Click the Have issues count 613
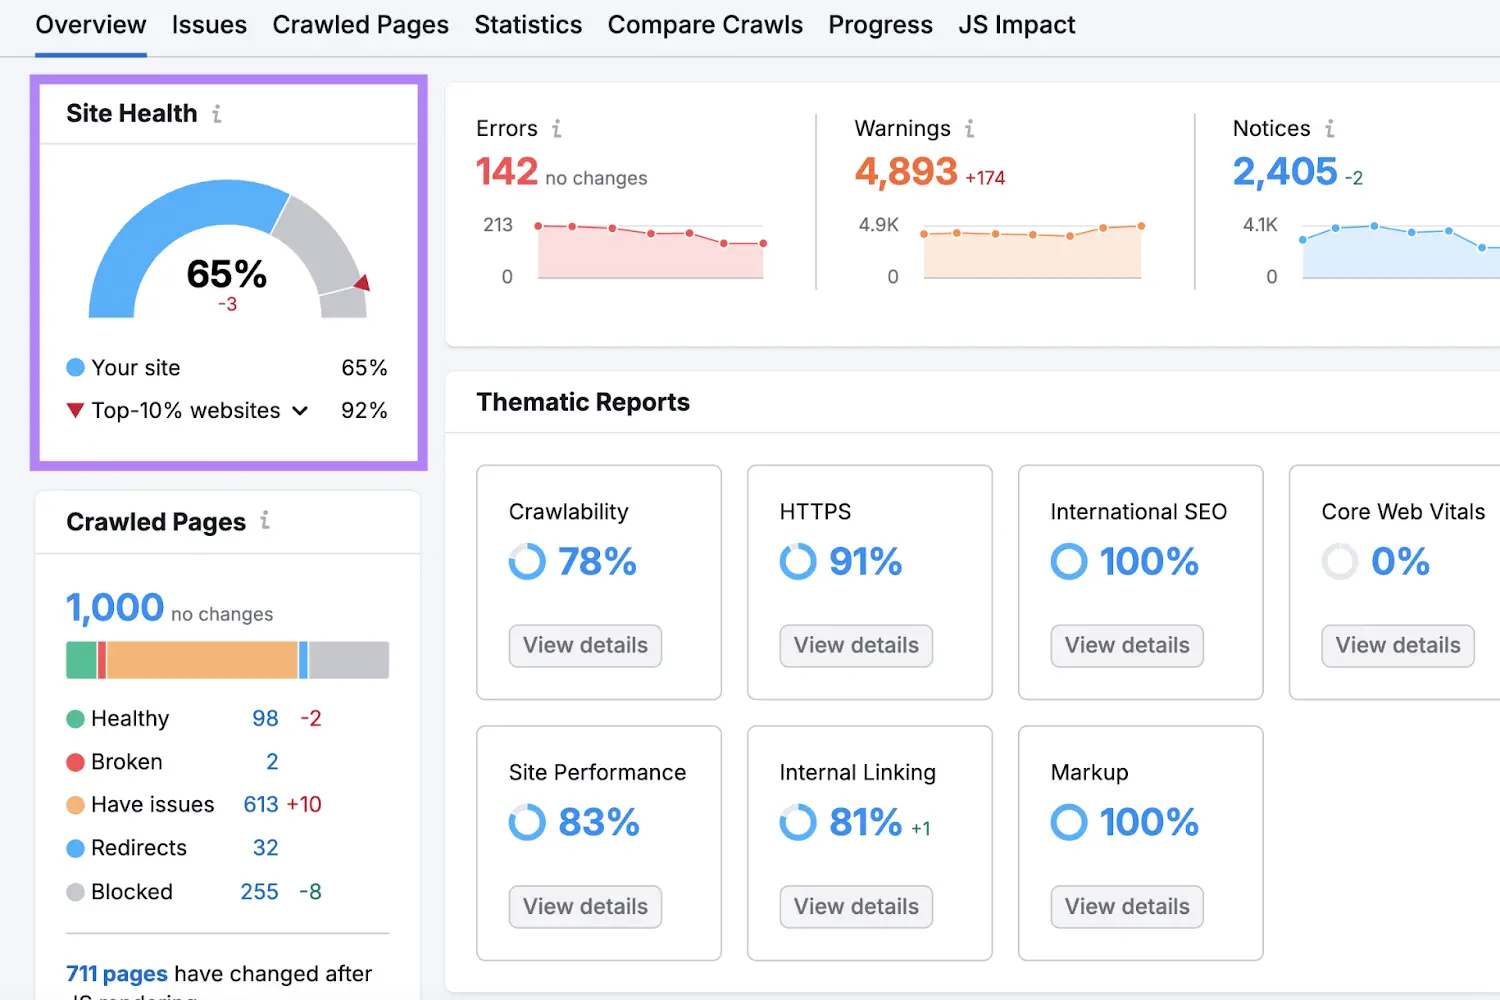 point(261,805)
